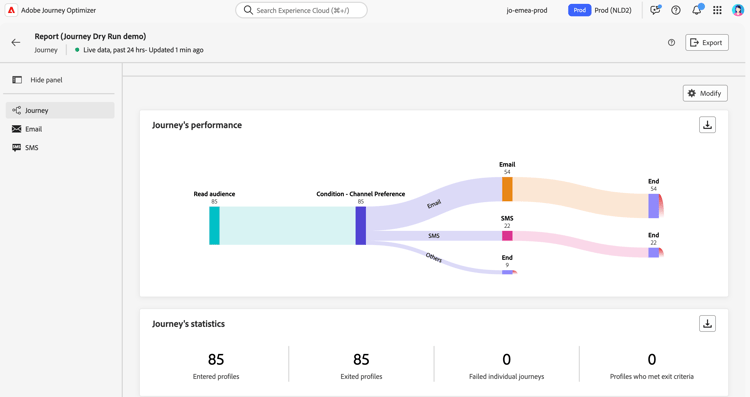Click the report help circle icon

coord(672,43)
